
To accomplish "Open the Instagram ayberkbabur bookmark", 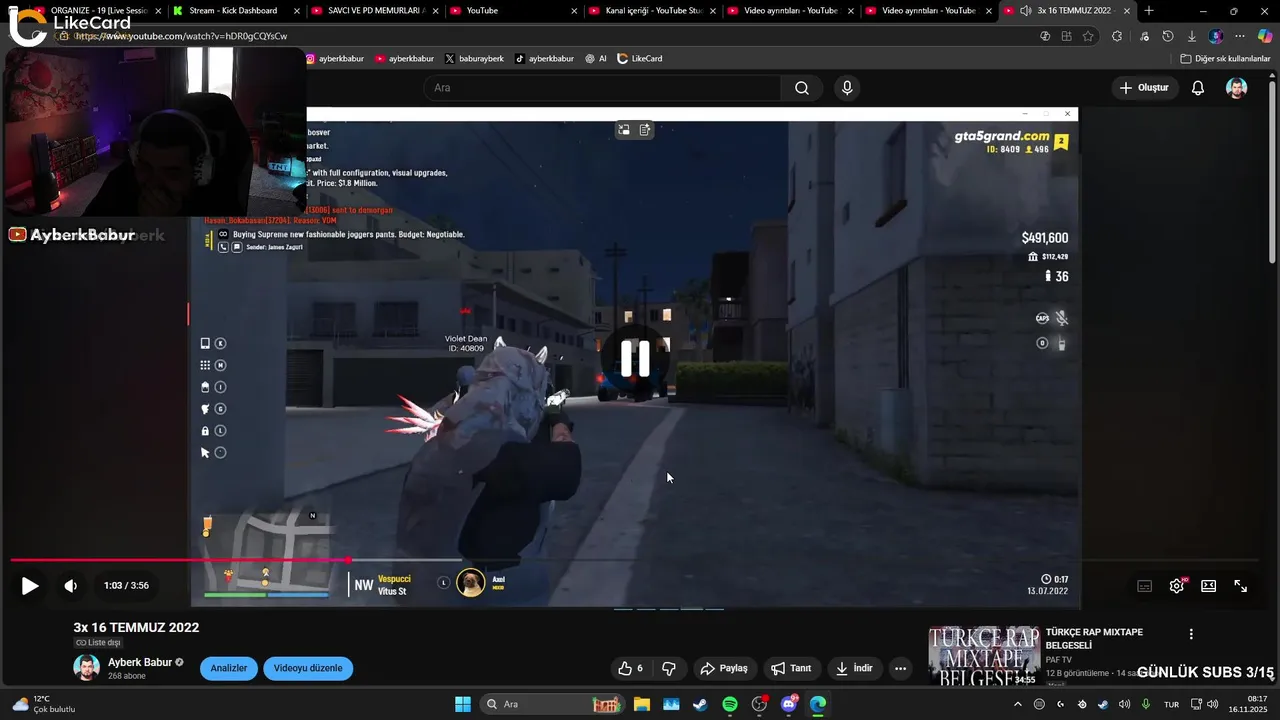I will tap(335, 58).
